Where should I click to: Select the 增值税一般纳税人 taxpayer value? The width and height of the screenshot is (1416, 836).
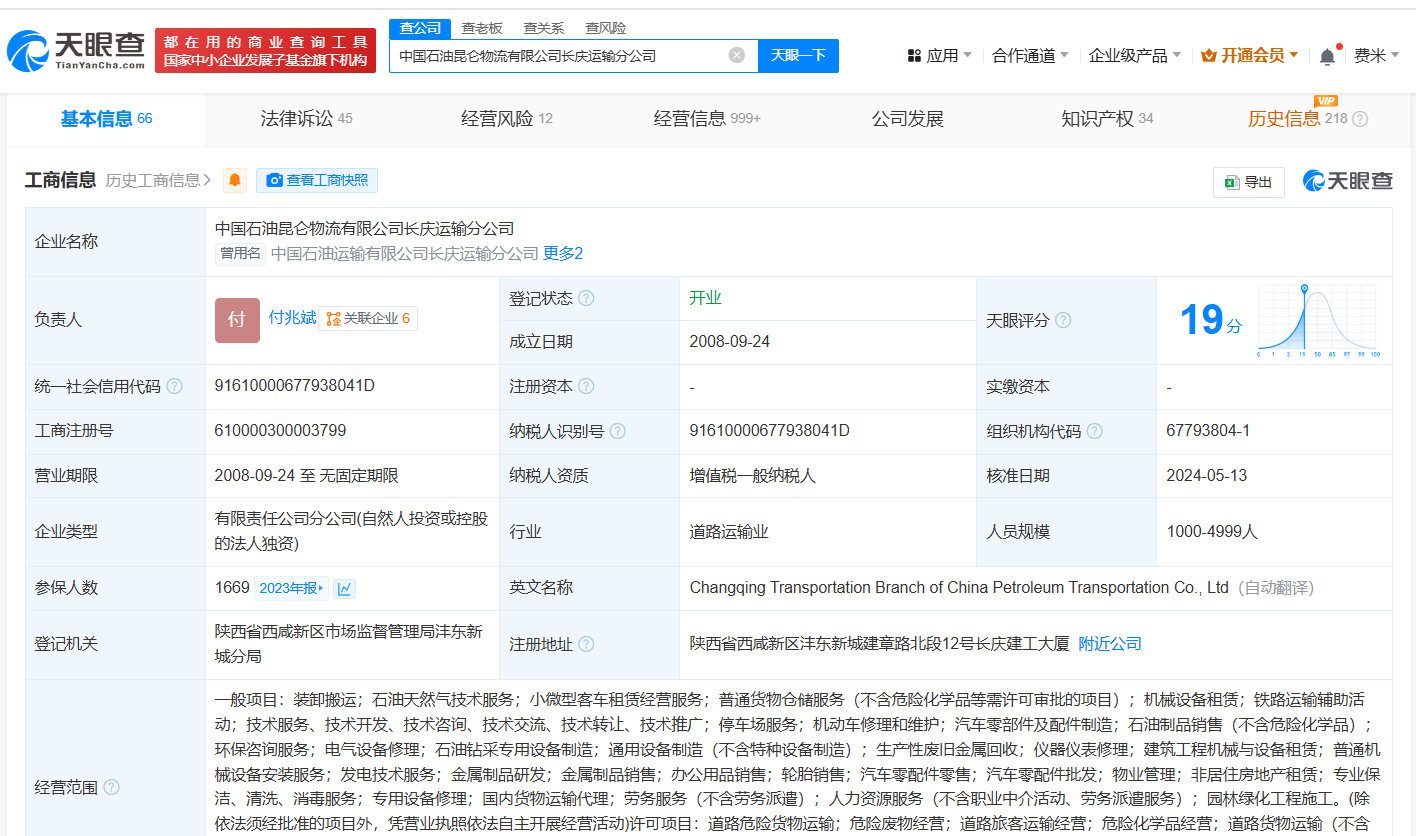(x=753, y=476)
